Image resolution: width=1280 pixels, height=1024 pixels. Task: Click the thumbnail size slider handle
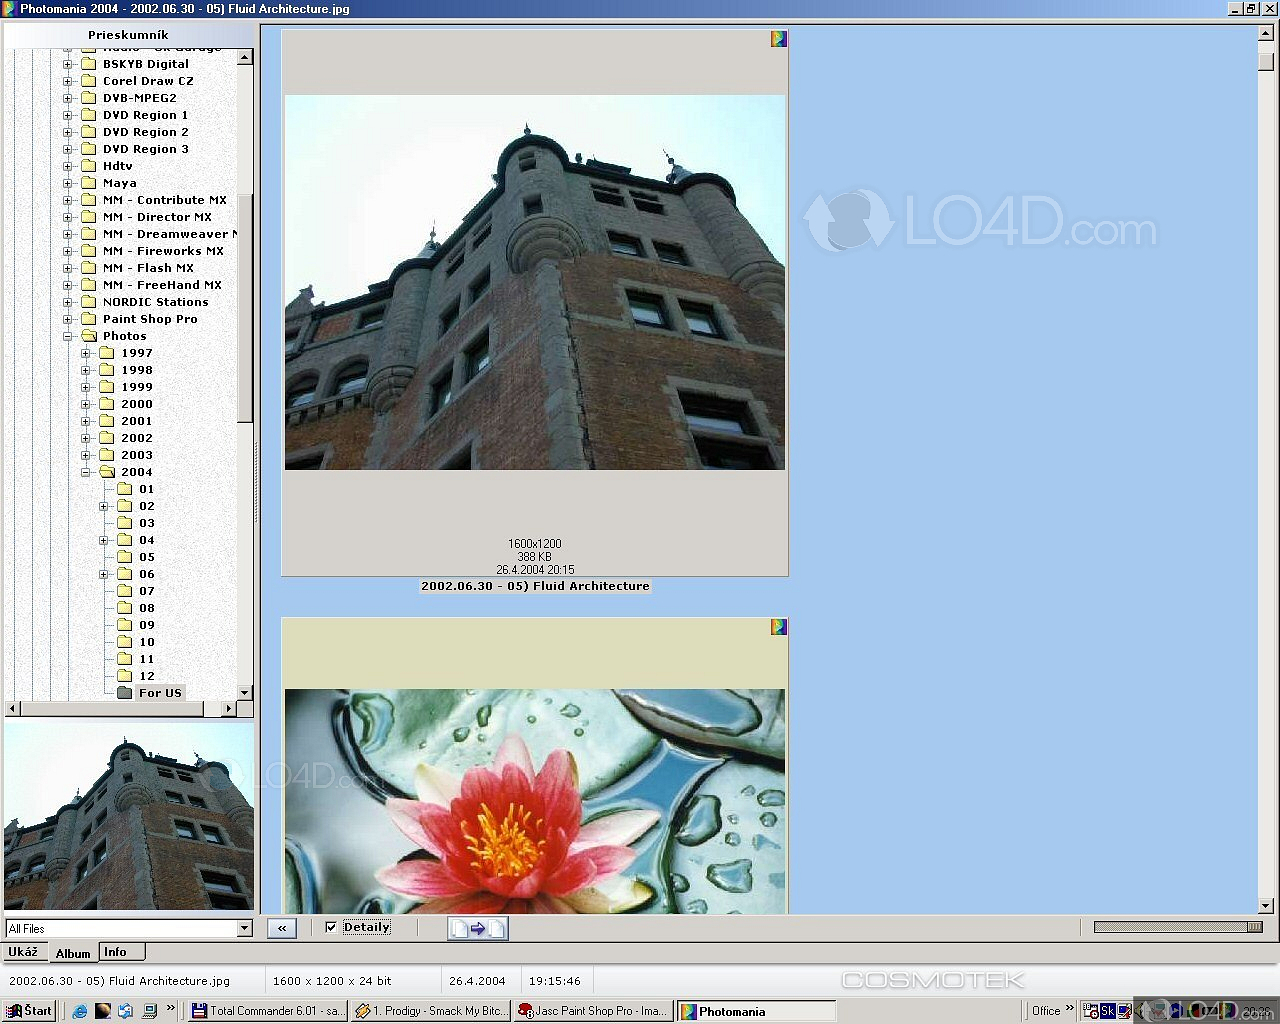1256,927
